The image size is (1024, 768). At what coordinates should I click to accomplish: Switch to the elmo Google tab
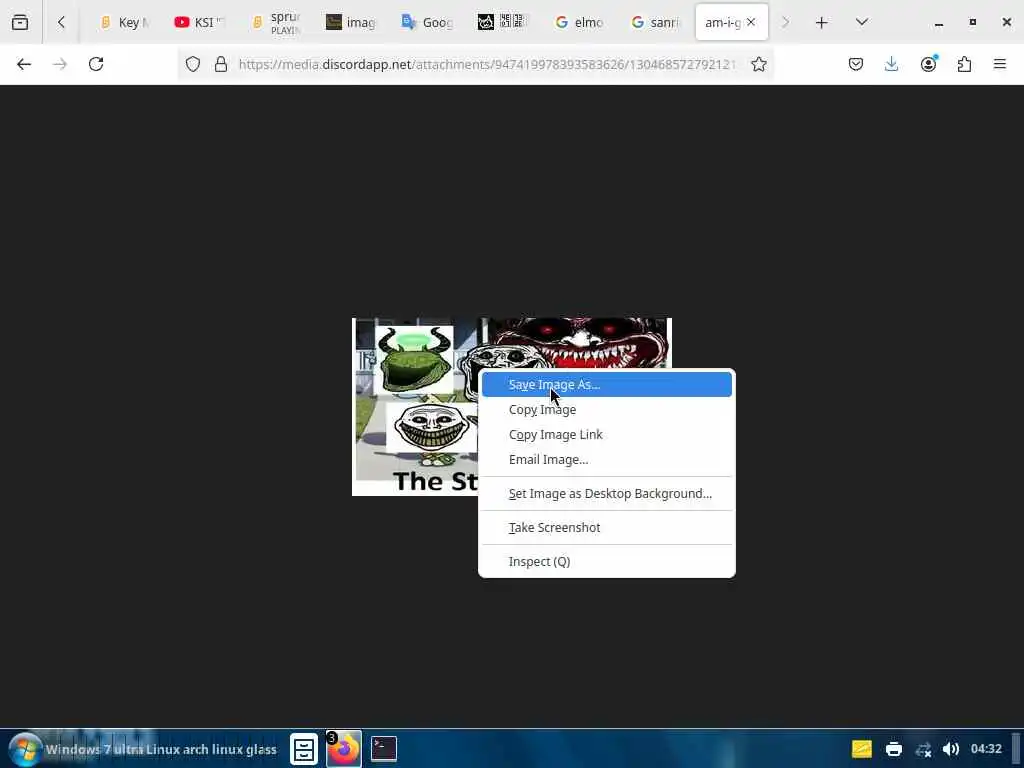tap(579, 22)
